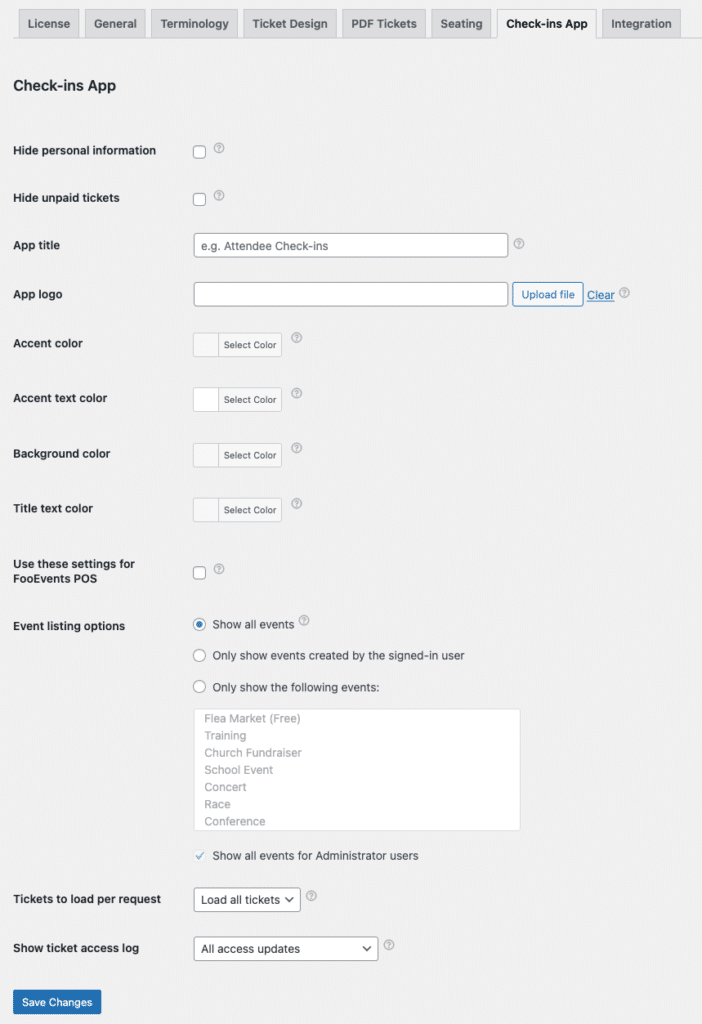Click the Accent color help icon

(296, 339)
